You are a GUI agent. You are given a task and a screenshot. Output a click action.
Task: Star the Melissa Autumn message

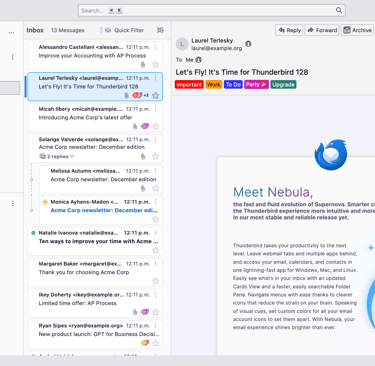(x=155, y=188)
